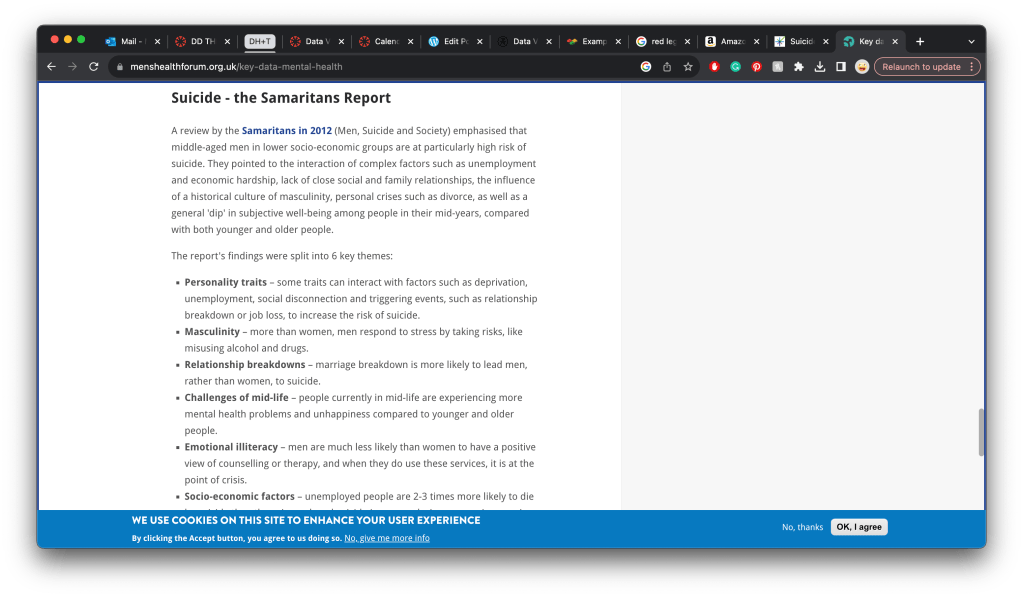
Task: Open the Extensions puzzle piece menu
Action: (798, 67)
